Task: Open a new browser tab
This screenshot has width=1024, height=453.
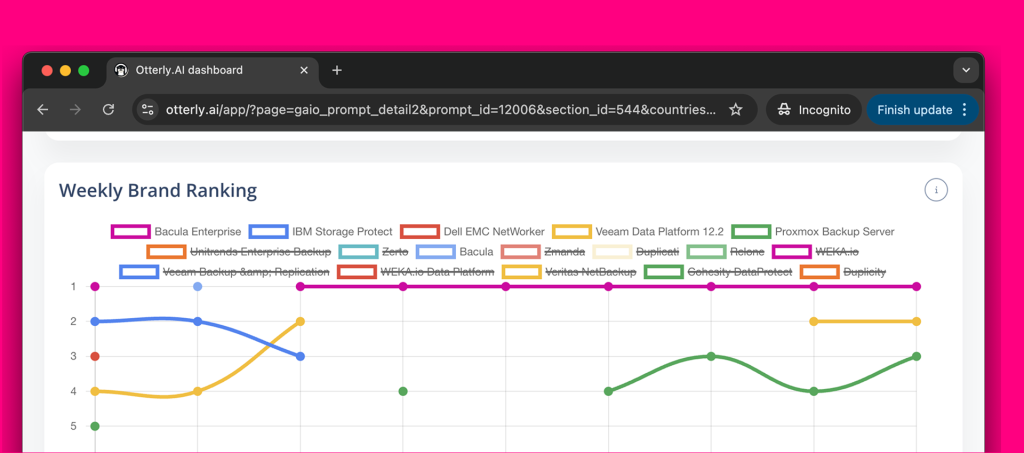Action: 337,70
